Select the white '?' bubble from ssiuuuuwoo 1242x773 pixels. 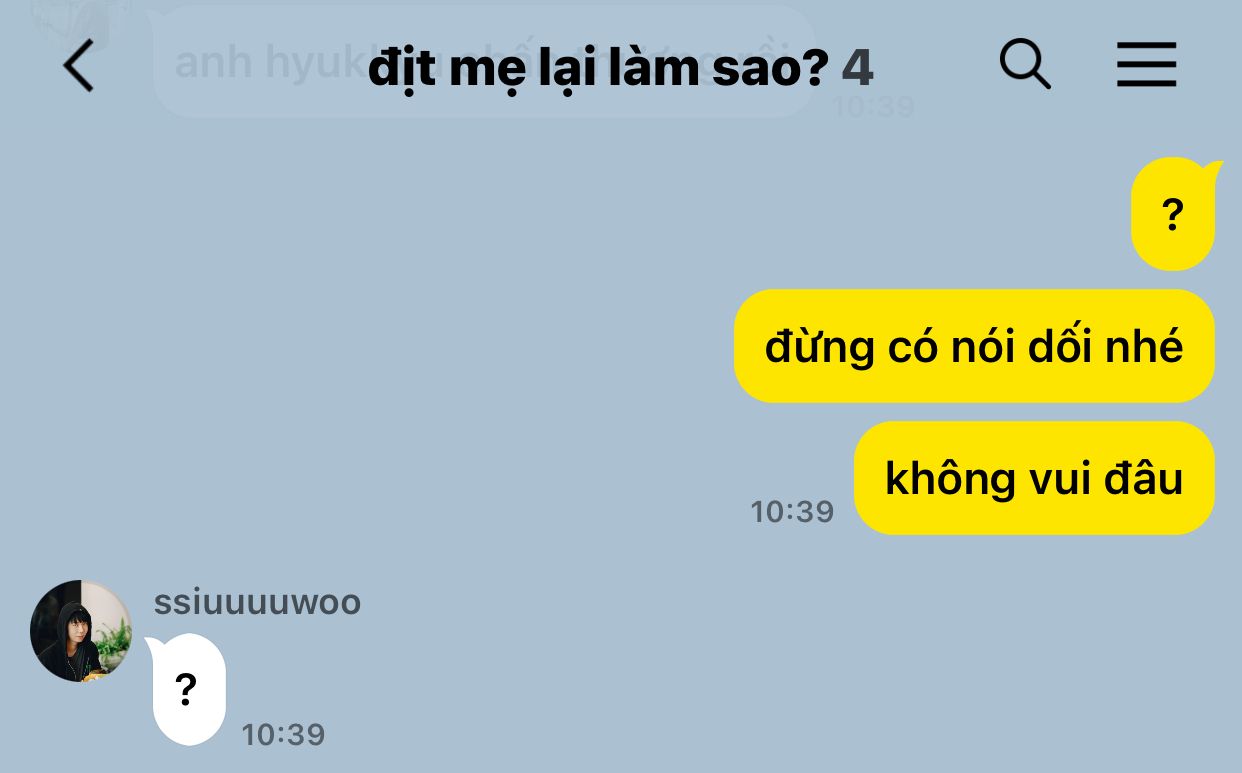point(189,689)
